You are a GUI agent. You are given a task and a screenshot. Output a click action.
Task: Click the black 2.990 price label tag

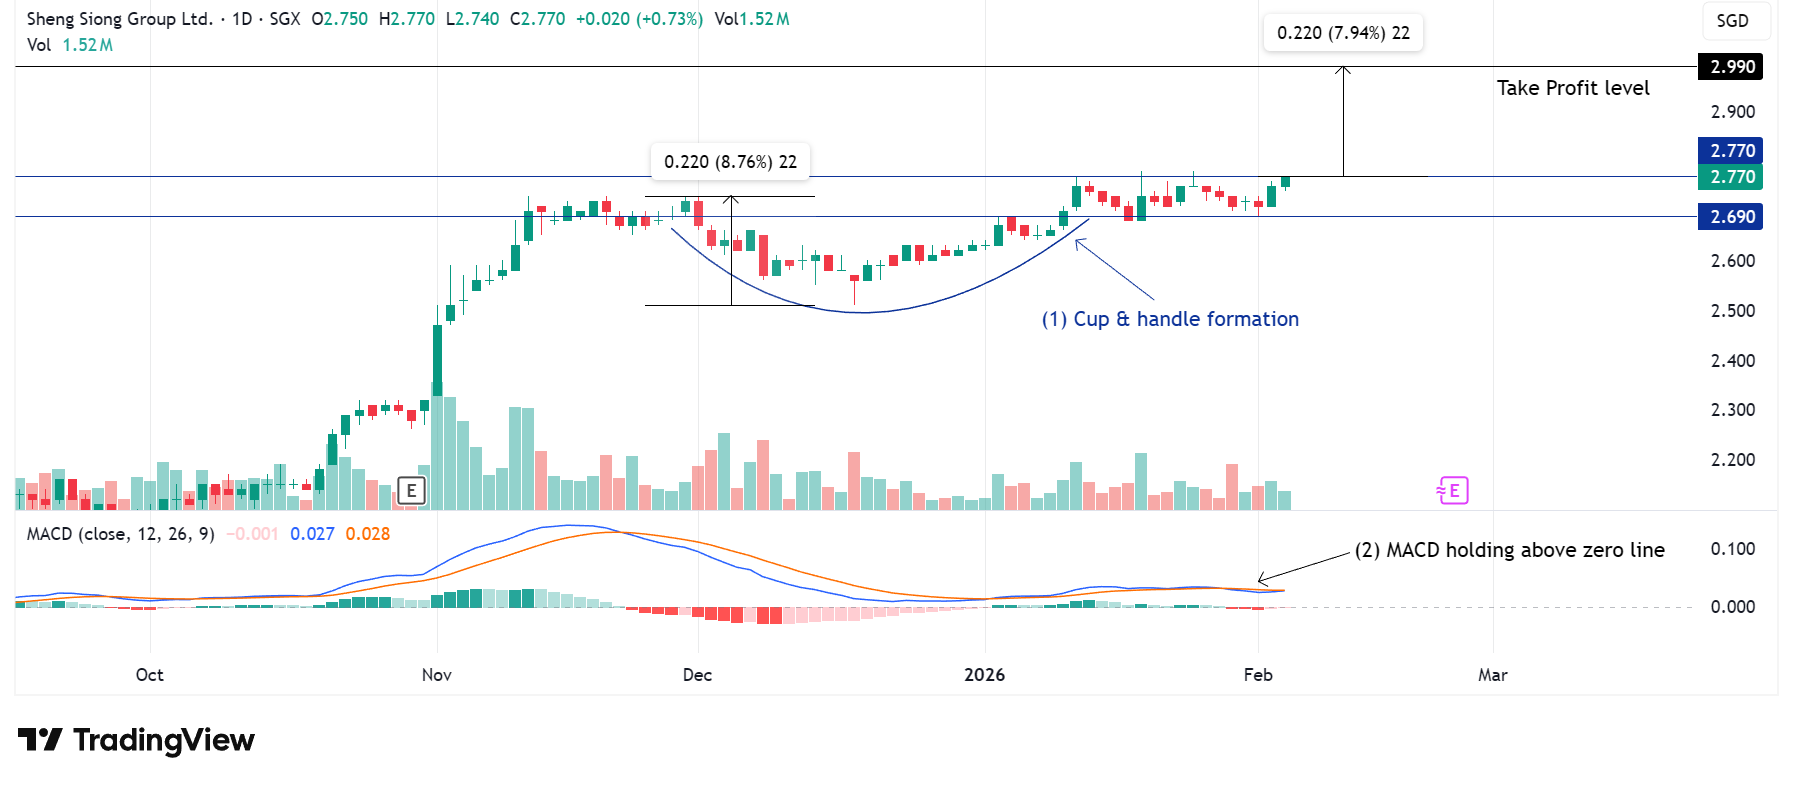click(x=1730, y=67)
